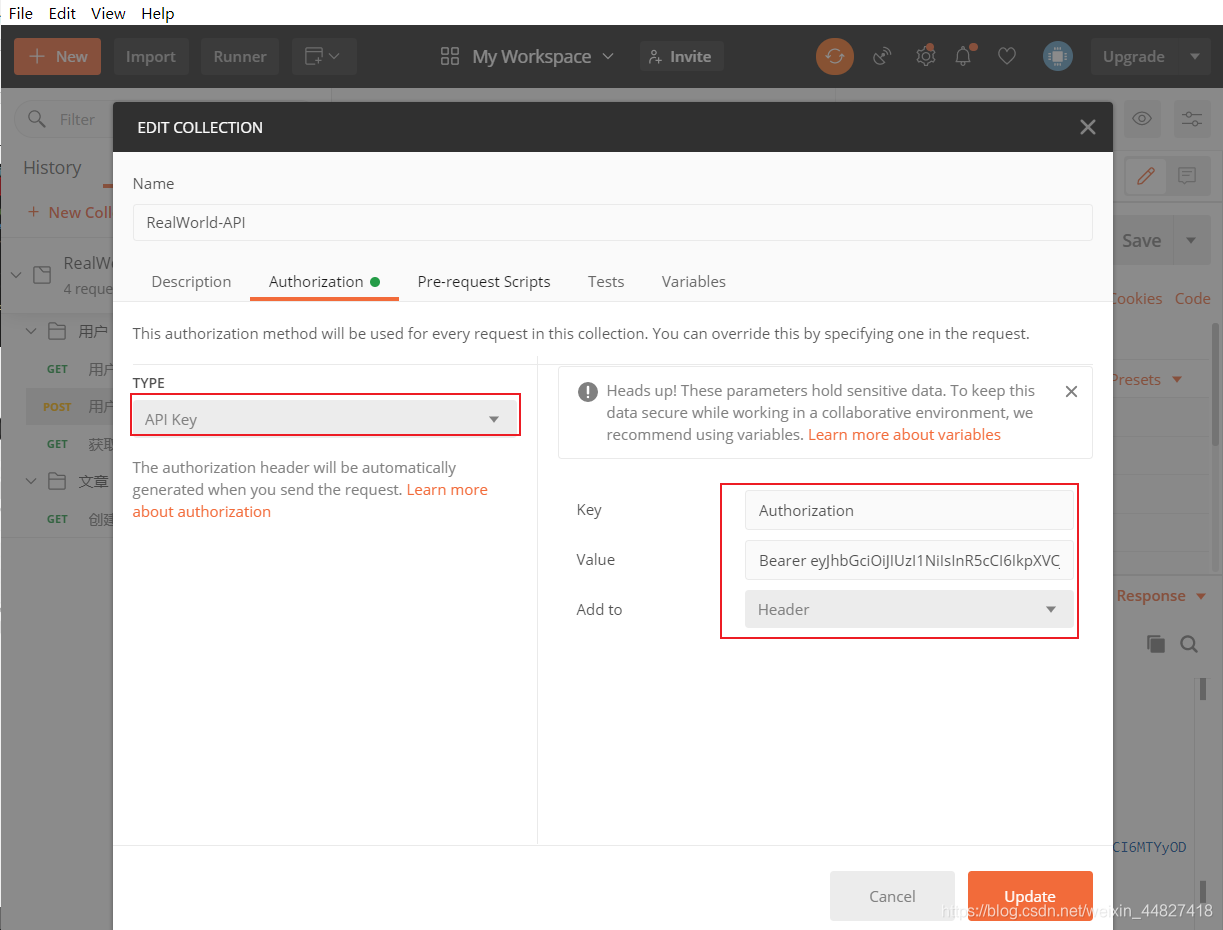
Task: Click the Import button
Action: [151, 57]
